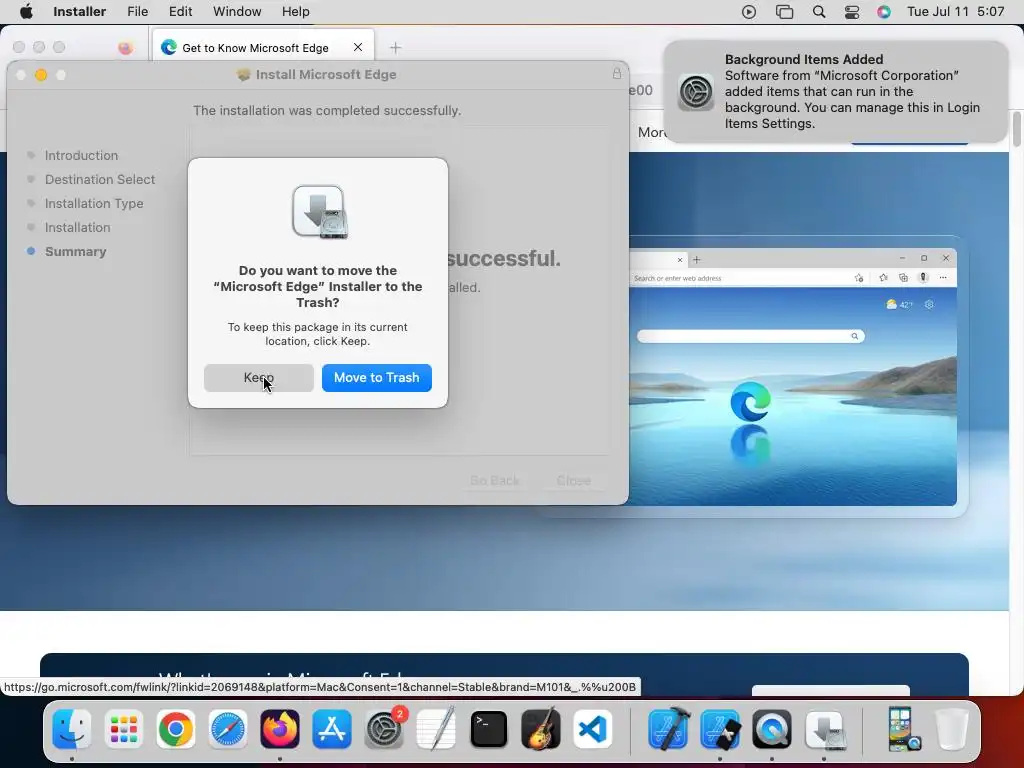Viewport: 1024px width, 768px height.
Task: Click the Edge browser preview image on webpage
Action: click(x=793, y=377)
